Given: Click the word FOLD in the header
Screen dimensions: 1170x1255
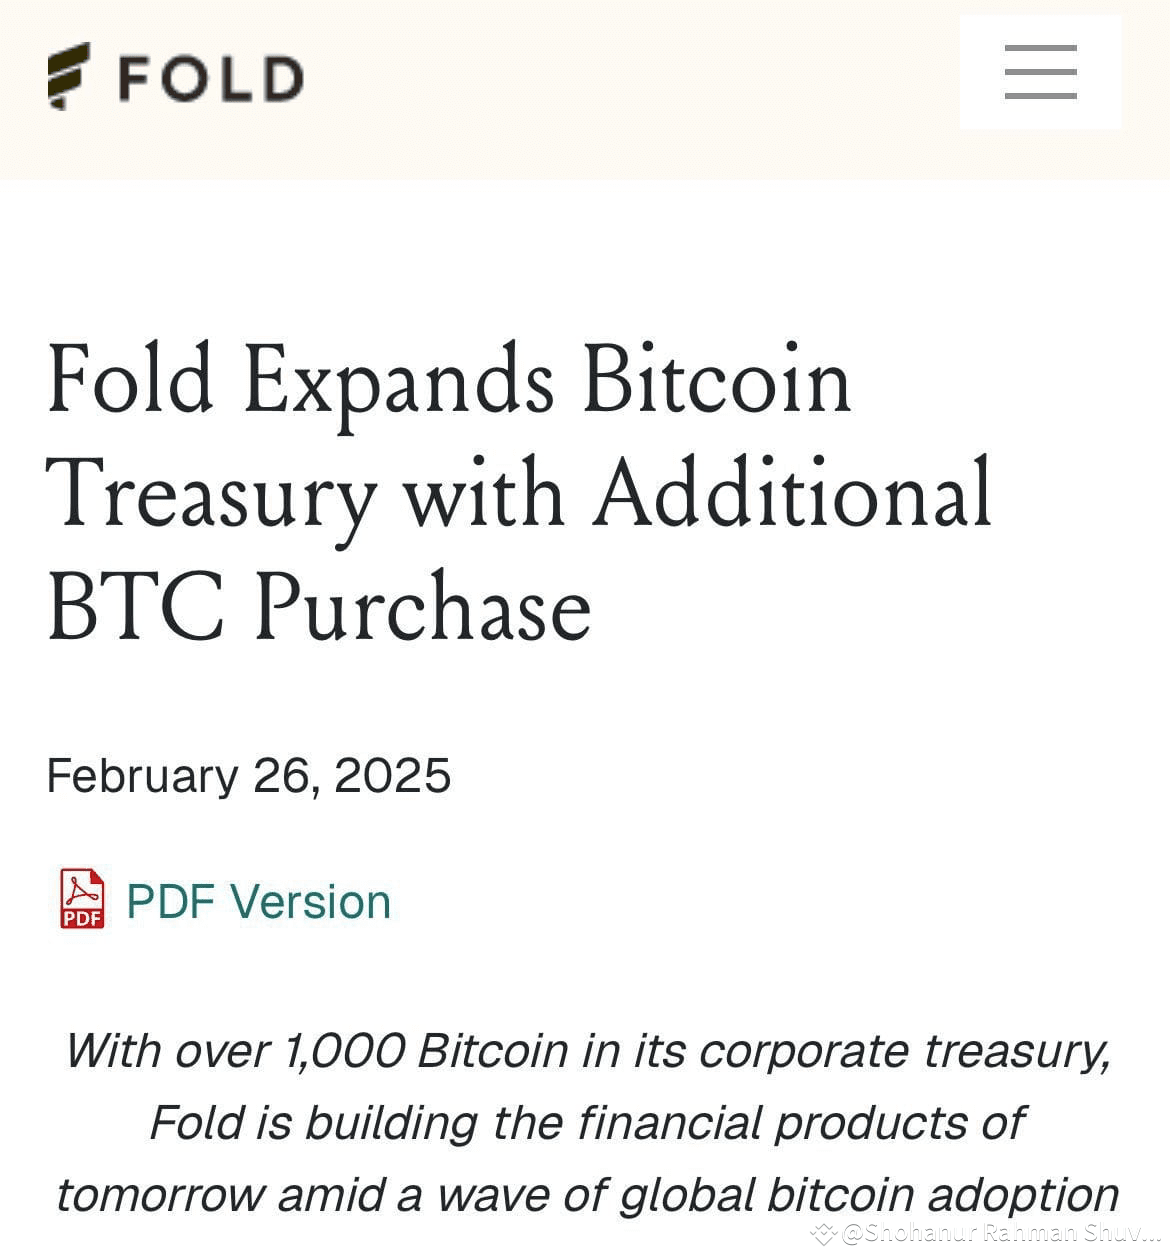Looking at the screenshot, I should [x=207, y=75].
